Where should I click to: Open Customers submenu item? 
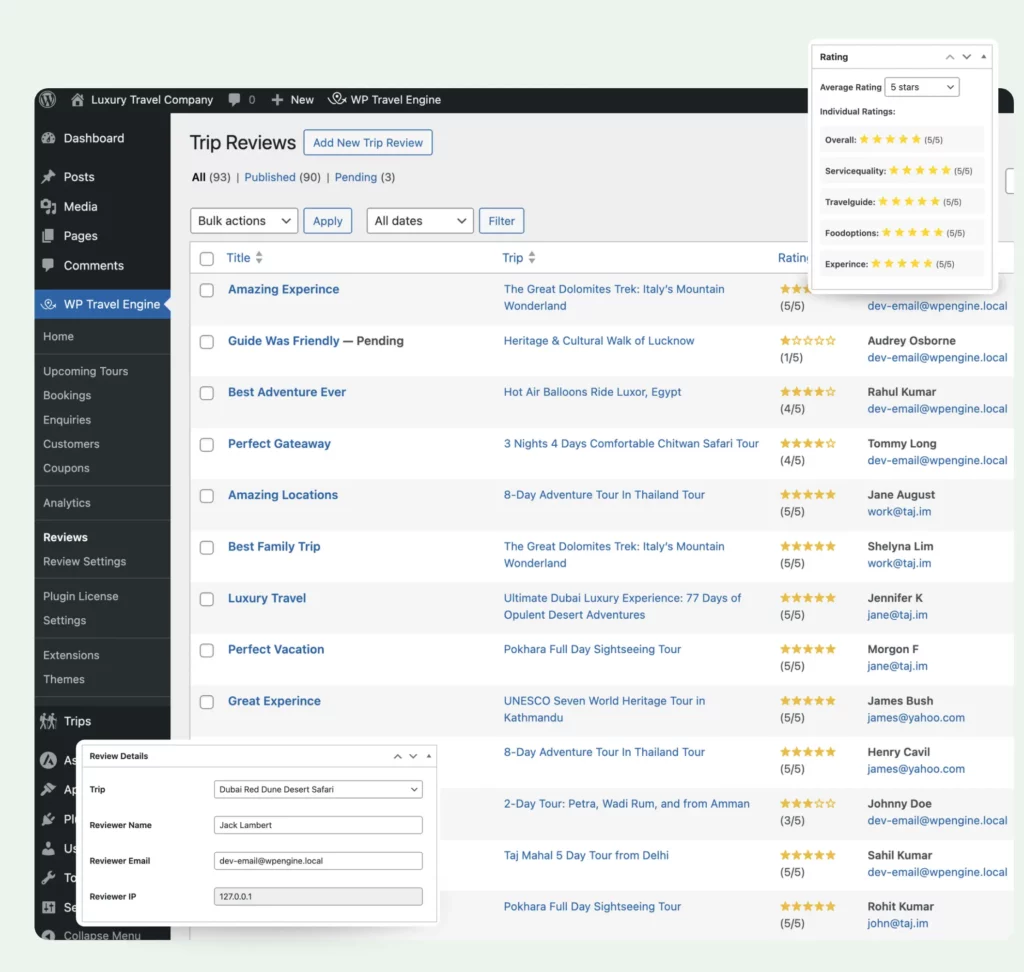71,444
